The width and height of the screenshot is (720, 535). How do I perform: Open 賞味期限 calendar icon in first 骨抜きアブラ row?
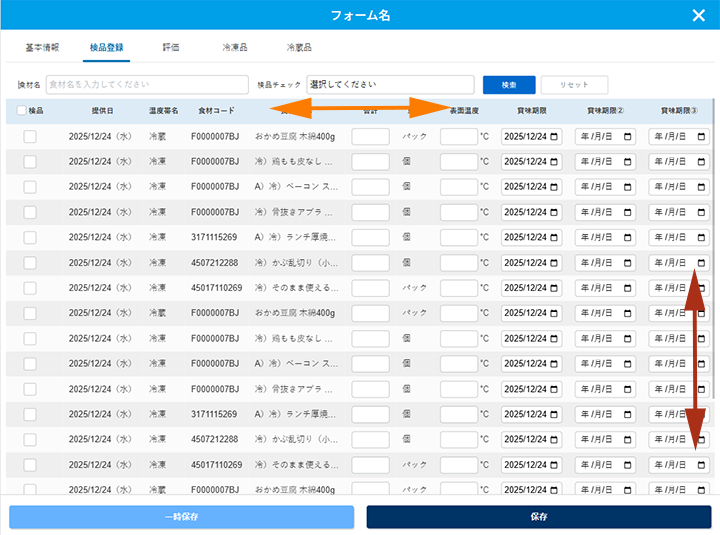[554, 212]
